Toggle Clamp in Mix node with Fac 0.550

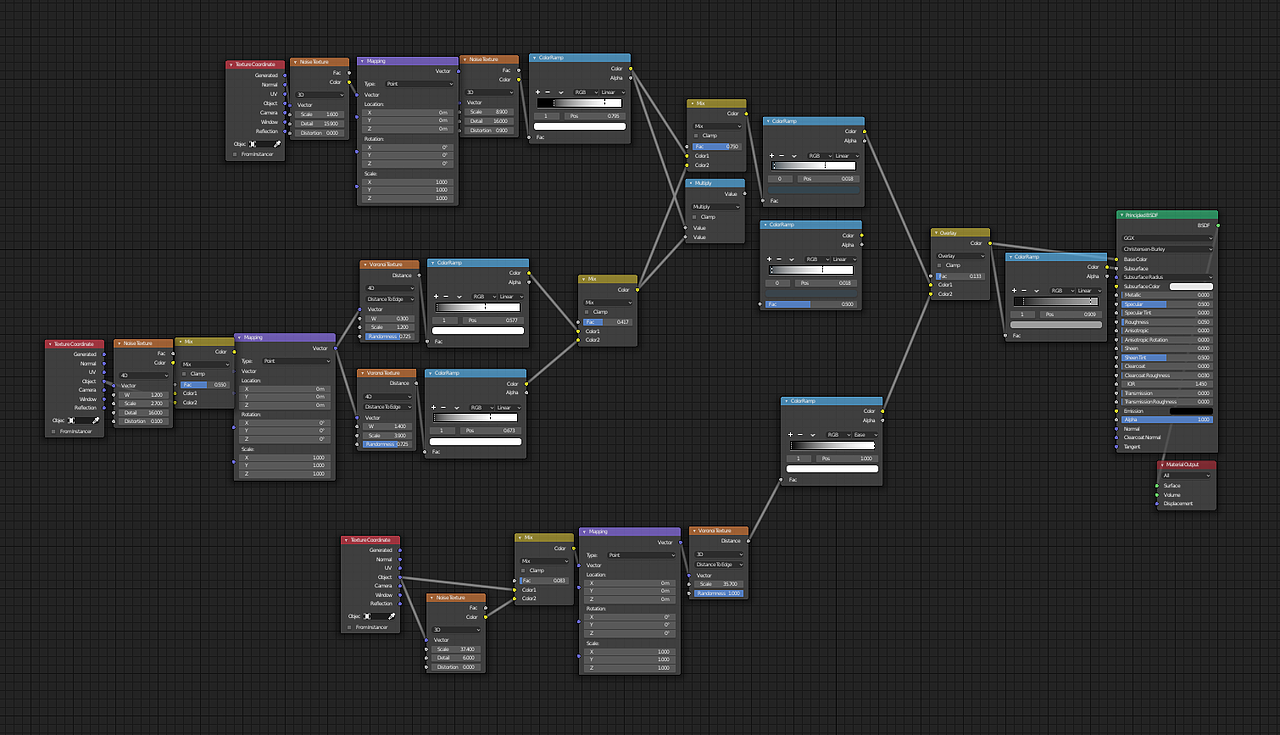(184, 374)
